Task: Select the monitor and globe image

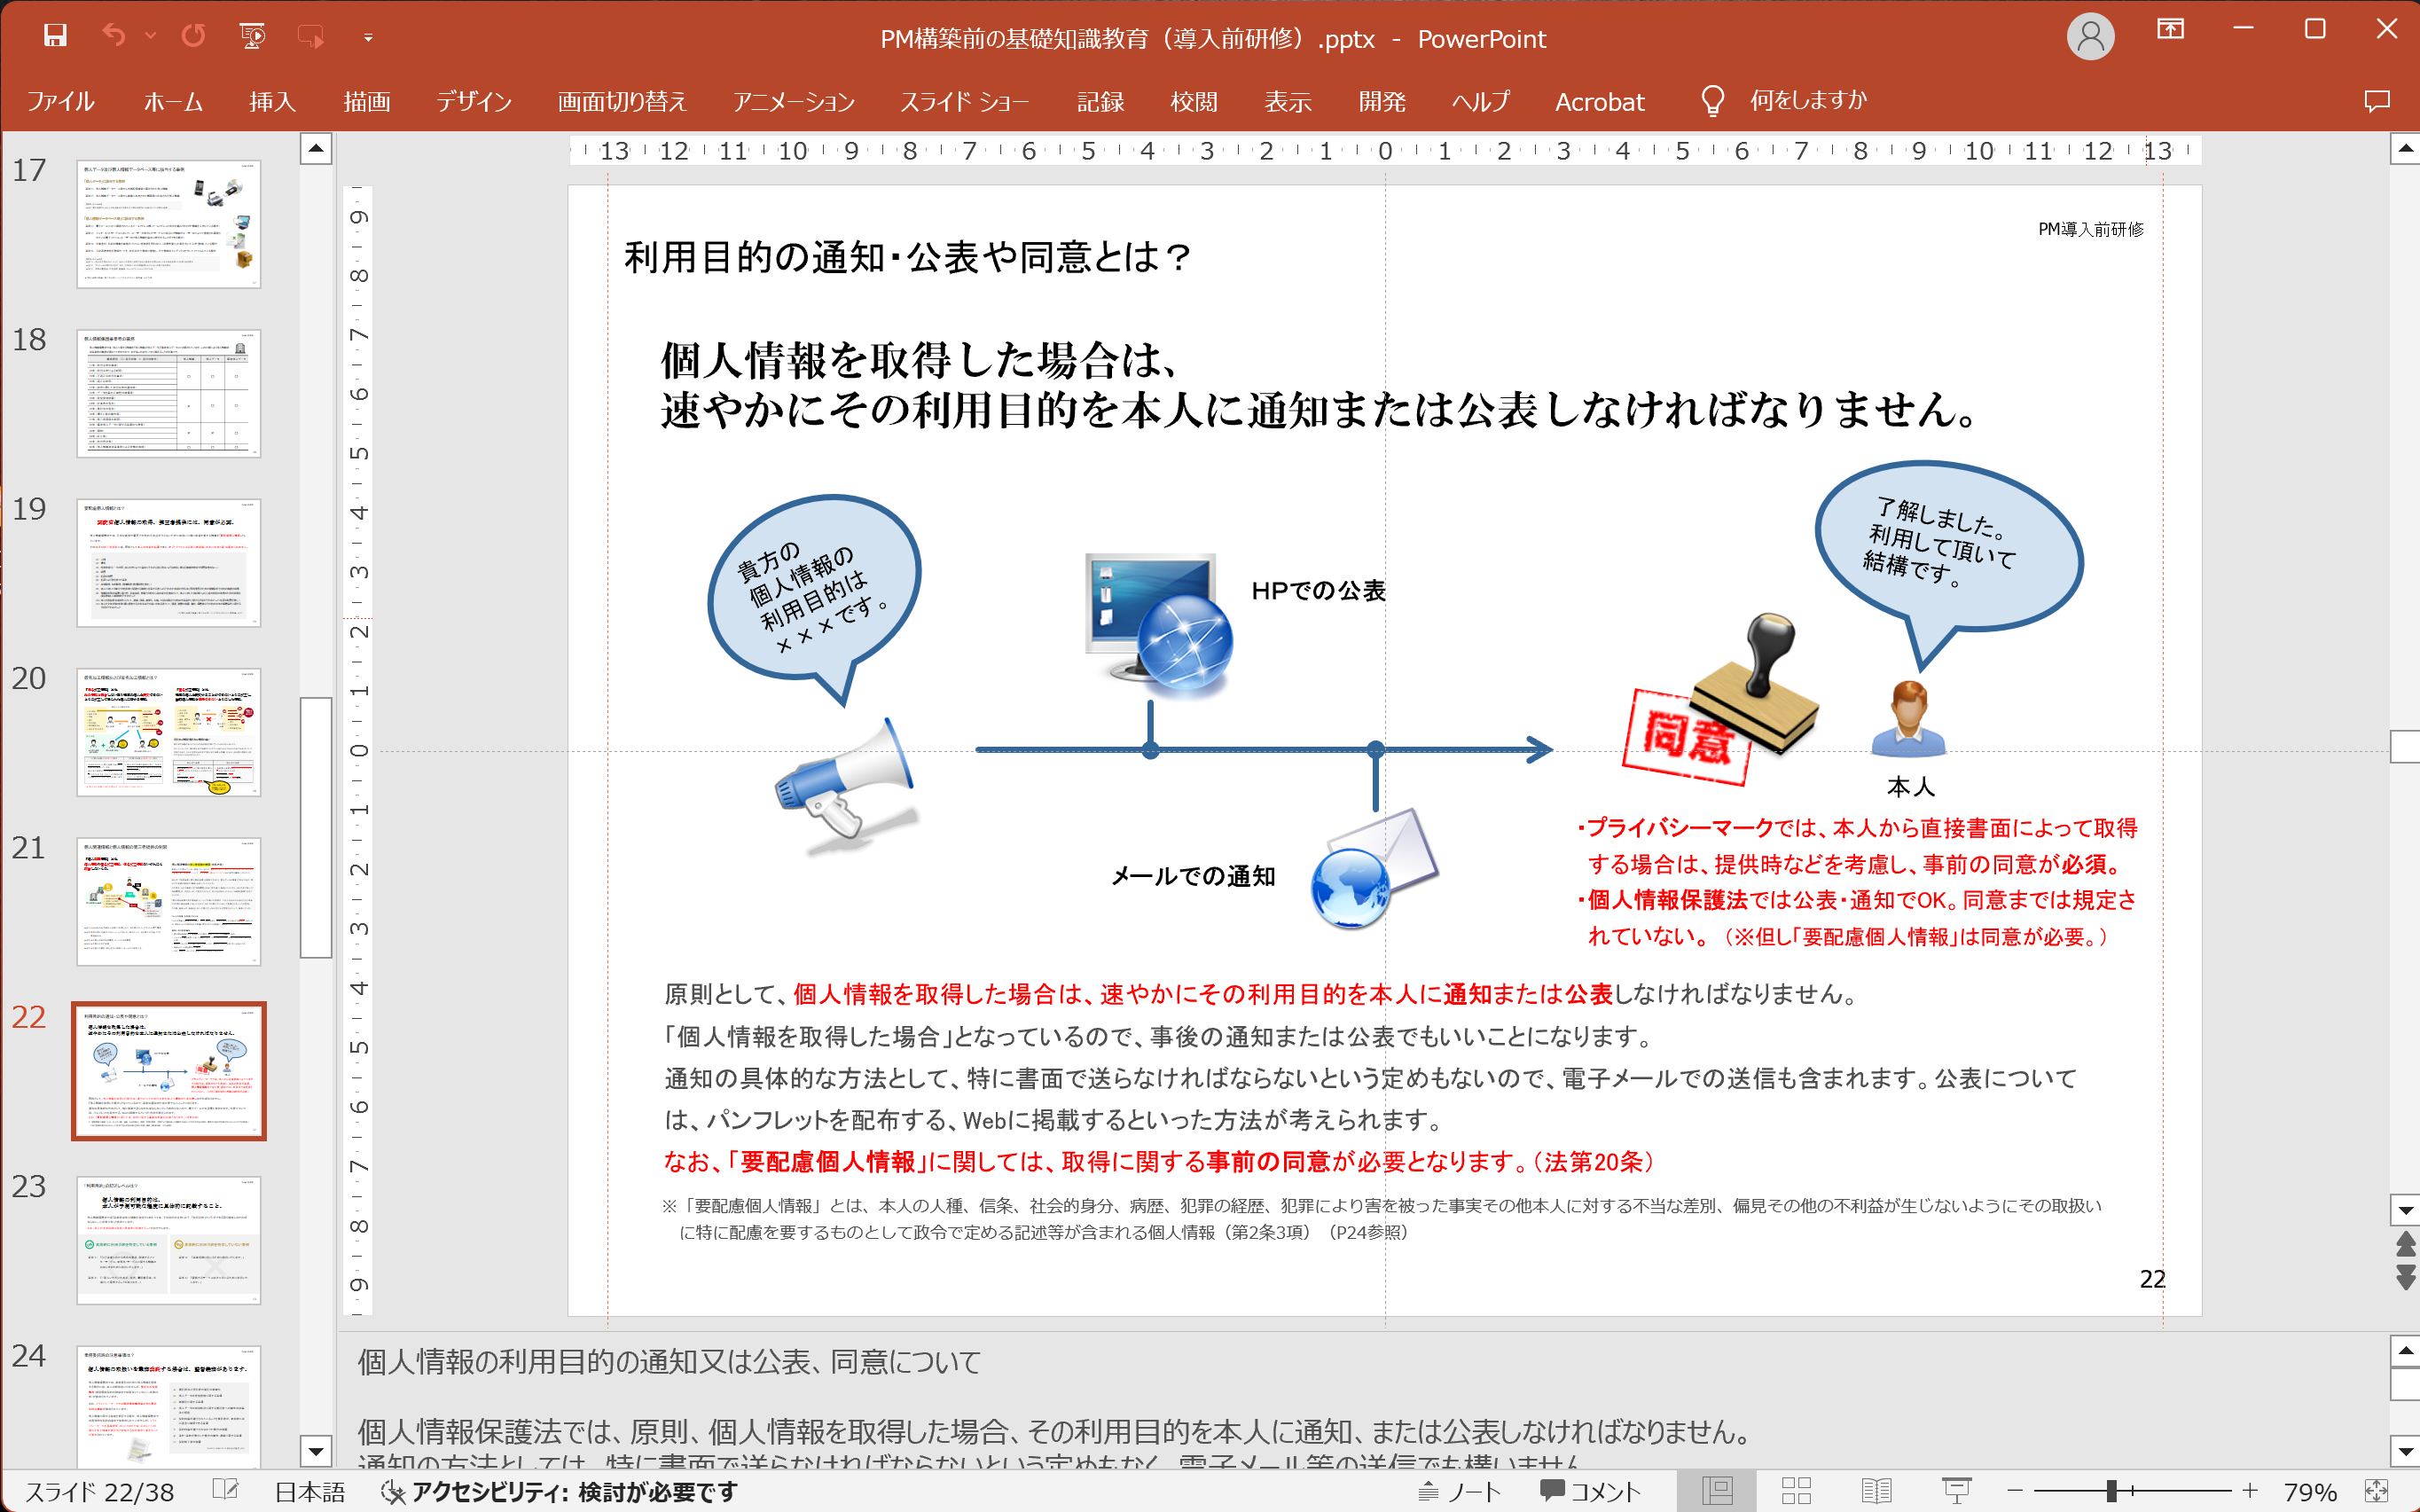Action: [1160, 627]
